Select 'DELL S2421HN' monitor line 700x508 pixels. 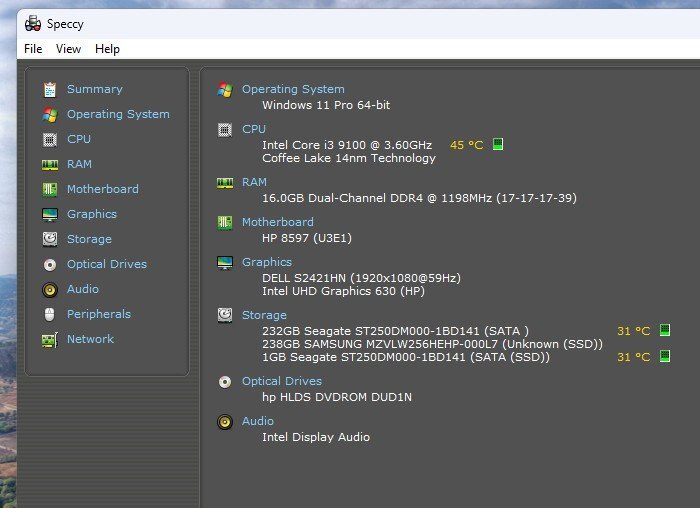(x=361, y=278)
